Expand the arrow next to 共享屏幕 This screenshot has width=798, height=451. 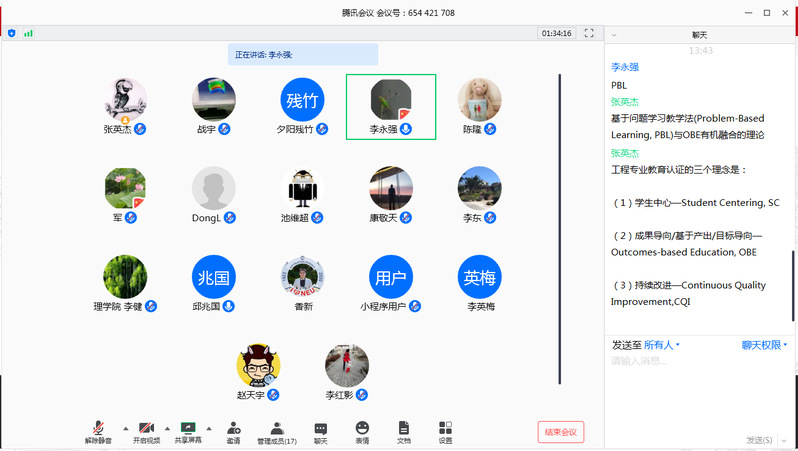coord(208,427)
